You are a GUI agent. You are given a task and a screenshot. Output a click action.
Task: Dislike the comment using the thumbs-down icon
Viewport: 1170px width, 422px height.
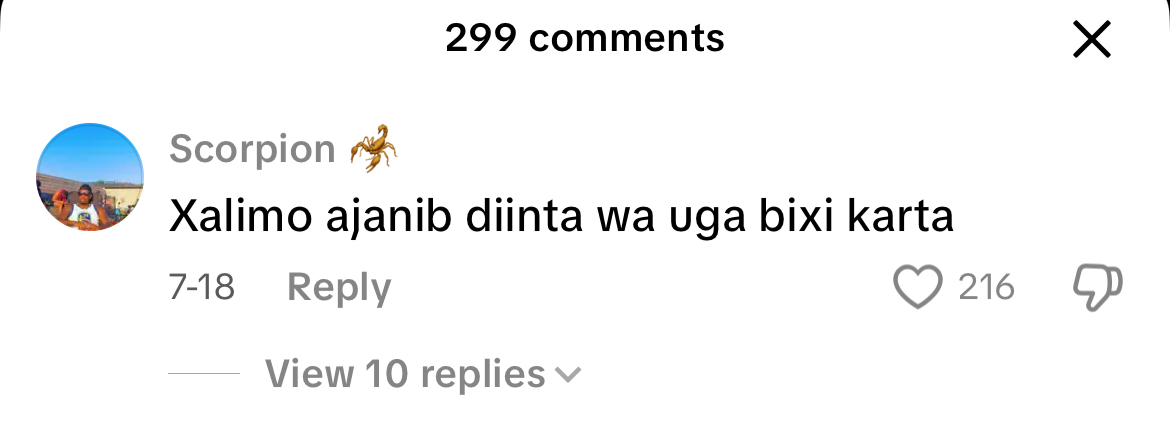click(1098, 288)
